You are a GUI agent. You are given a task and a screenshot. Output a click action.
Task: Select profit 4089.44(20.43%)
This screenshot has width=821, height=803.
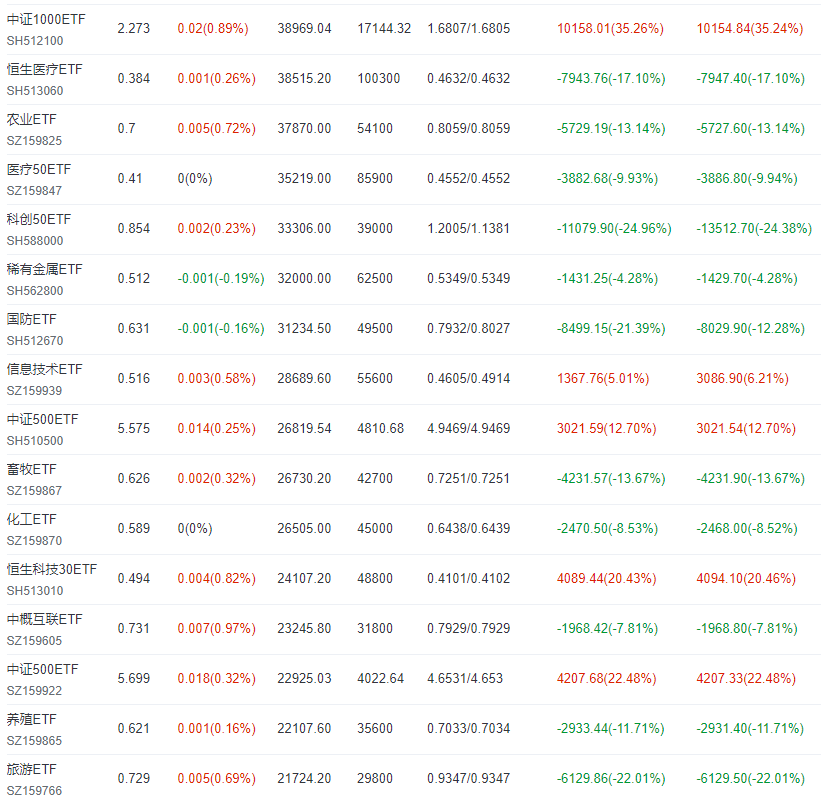click(606, 578)
